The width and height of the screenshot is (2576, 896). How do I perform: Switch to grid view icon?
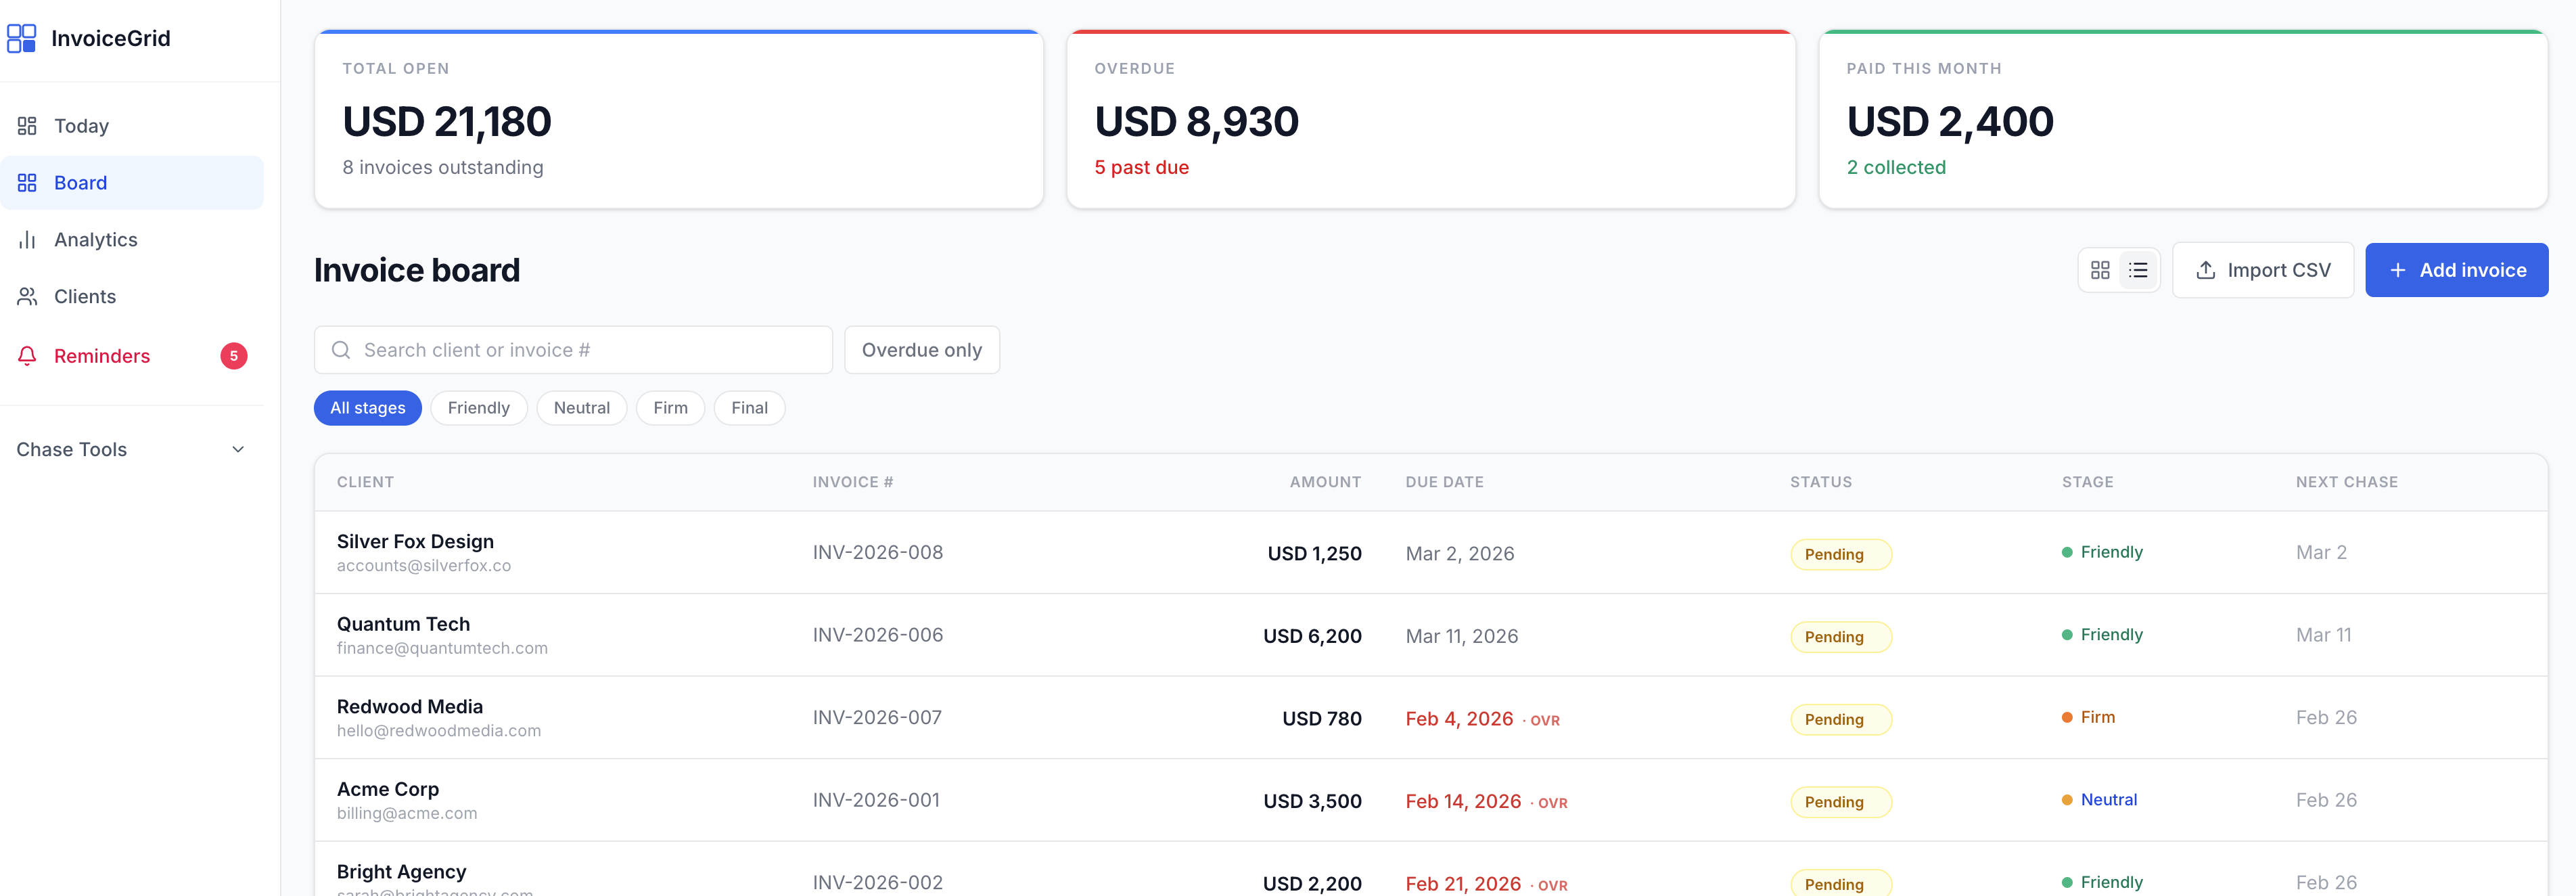pos(2100,270)
